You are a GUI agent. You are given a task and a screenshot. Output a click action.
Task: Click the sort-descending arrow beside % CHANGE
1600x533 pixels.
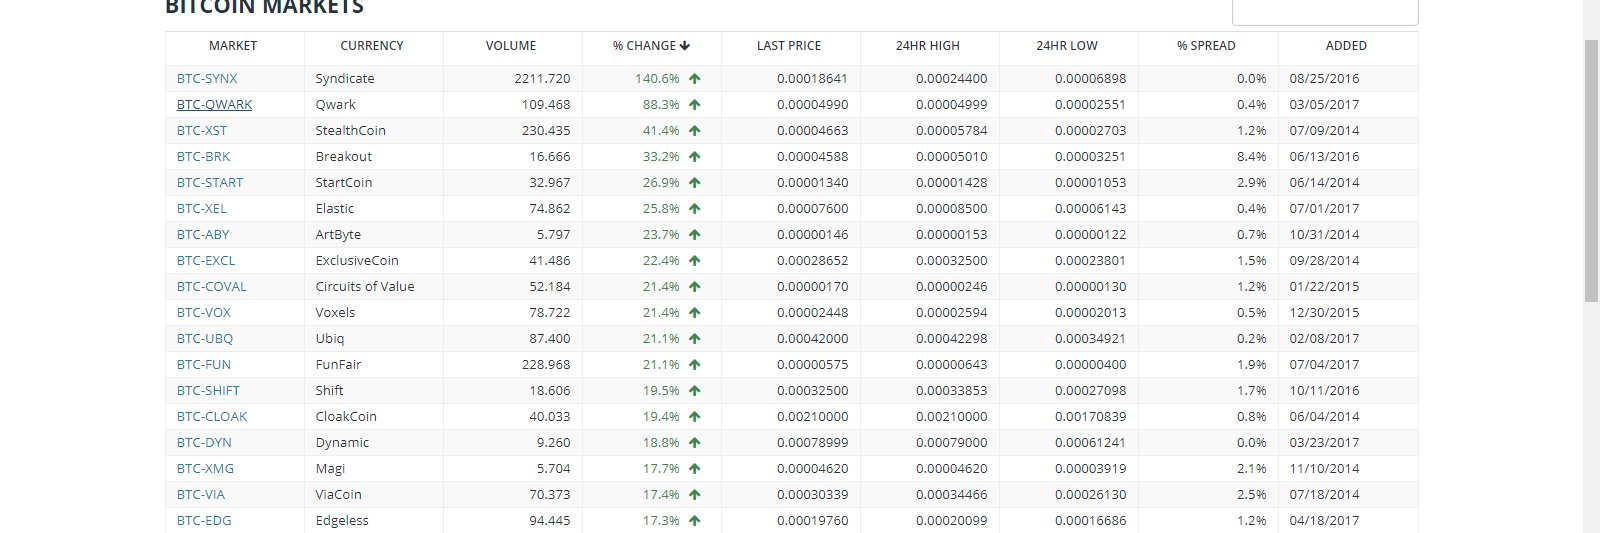click(x=685, y=46)
